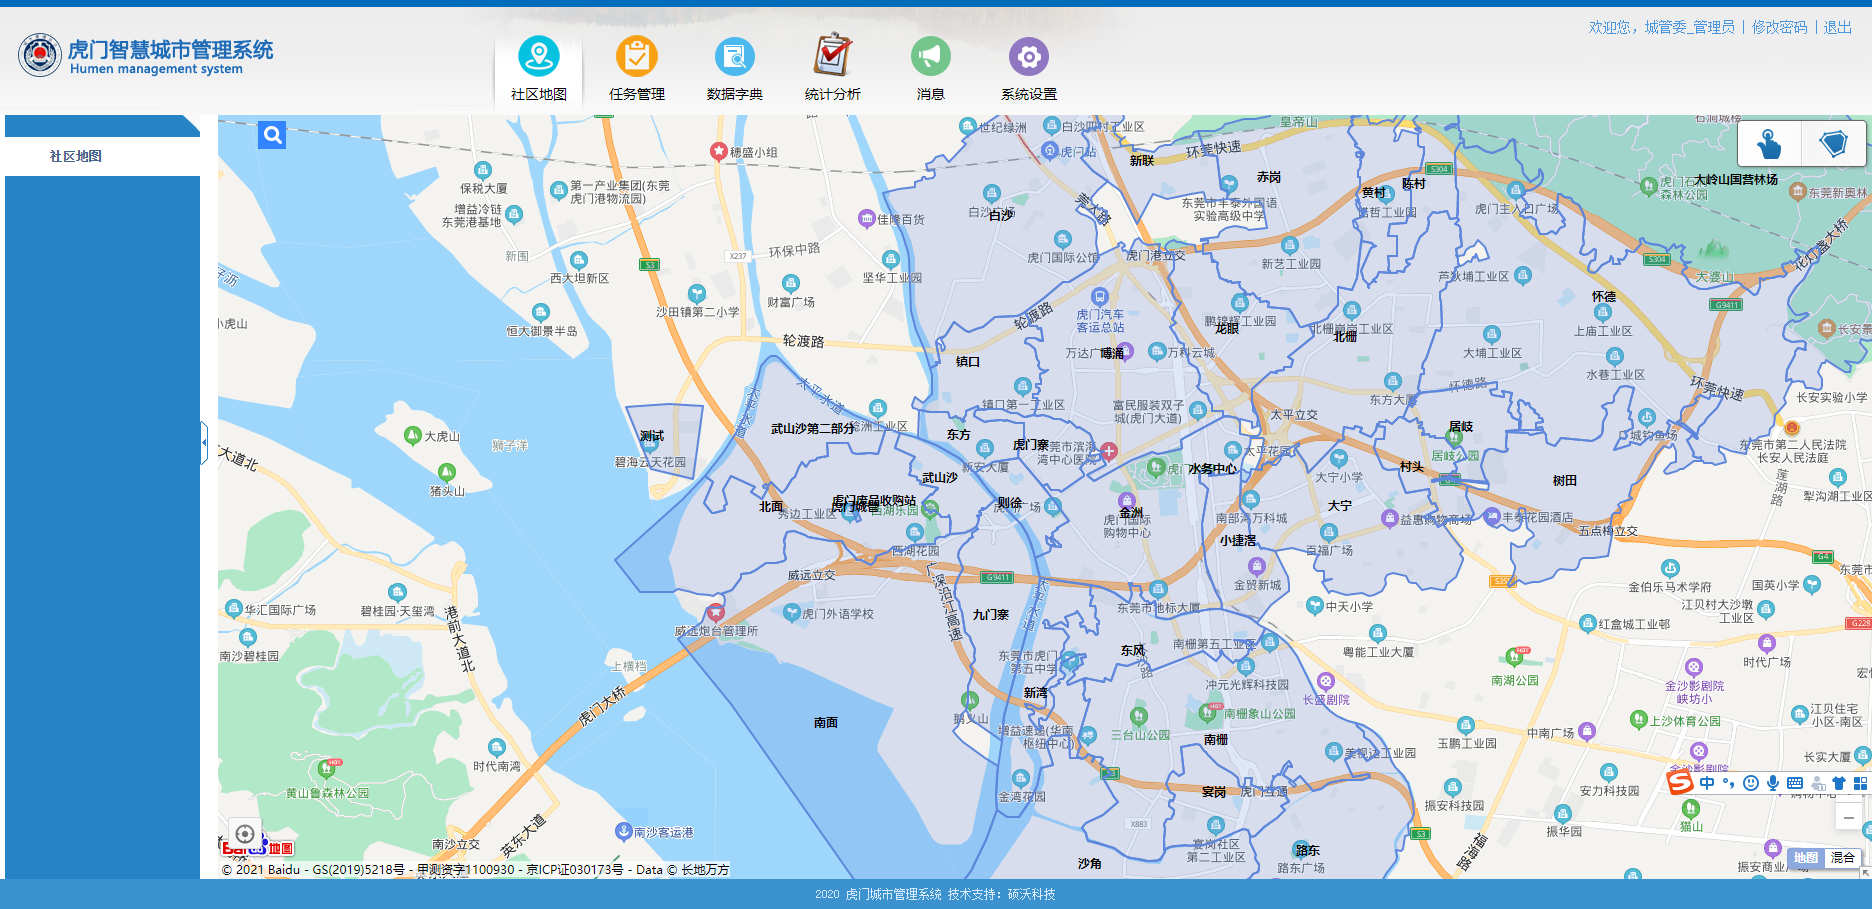Click the 镇口 community label
The image size is (1872, 909).
(968, 362)
